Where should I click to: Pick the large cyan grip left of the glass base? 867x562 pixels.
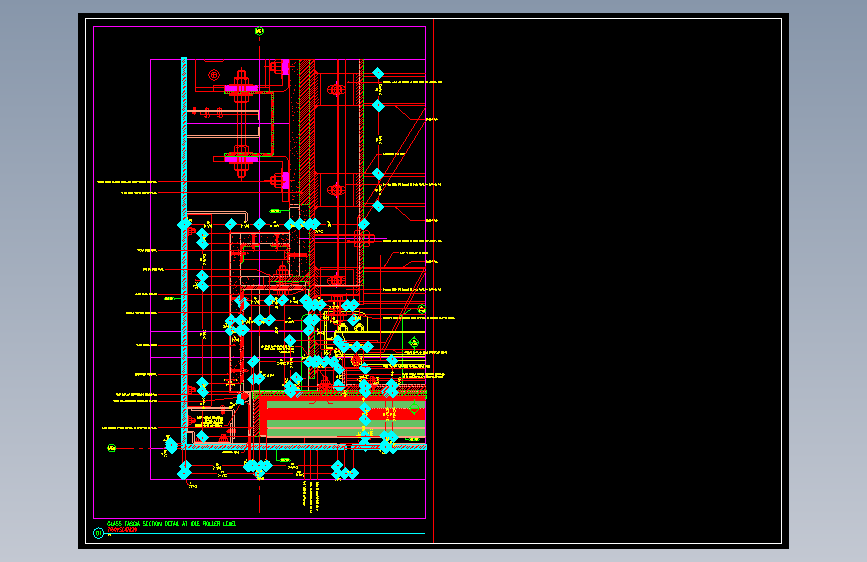tap(171, 445)
